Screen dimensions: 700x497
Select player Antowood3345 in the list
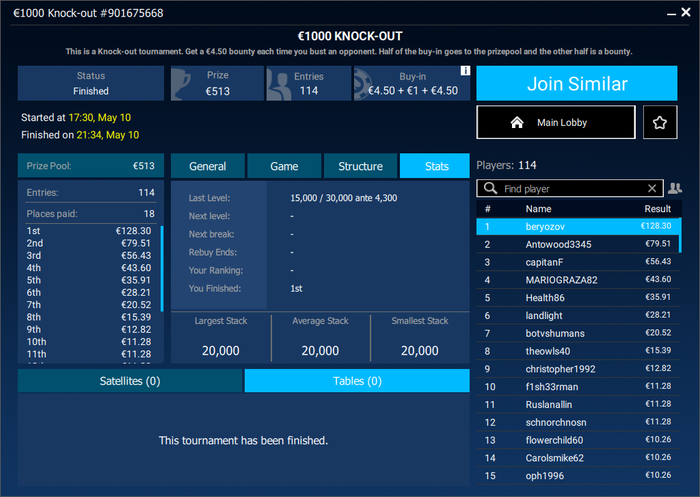(578, 244)
